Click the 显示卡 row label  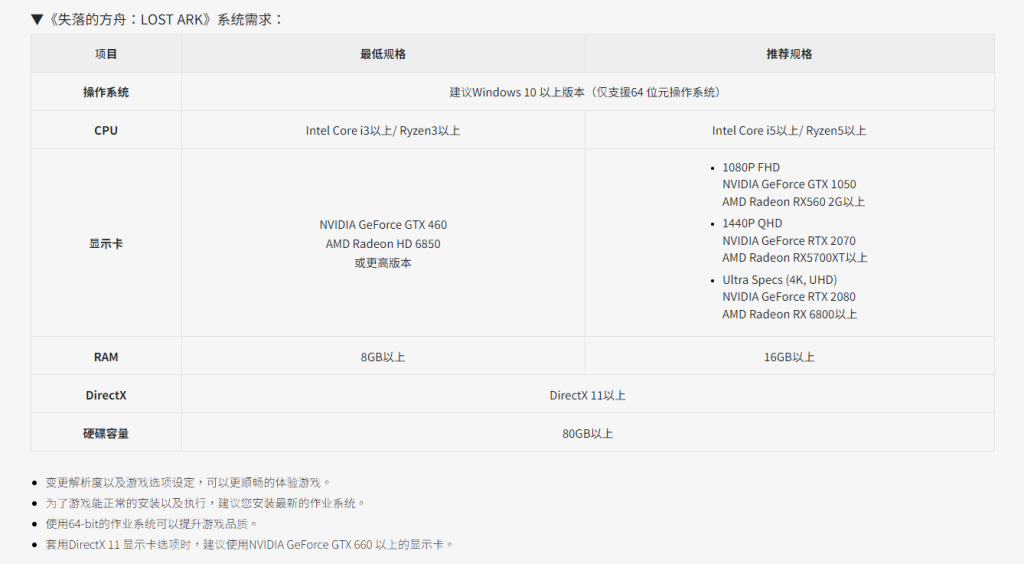point(106,243)
